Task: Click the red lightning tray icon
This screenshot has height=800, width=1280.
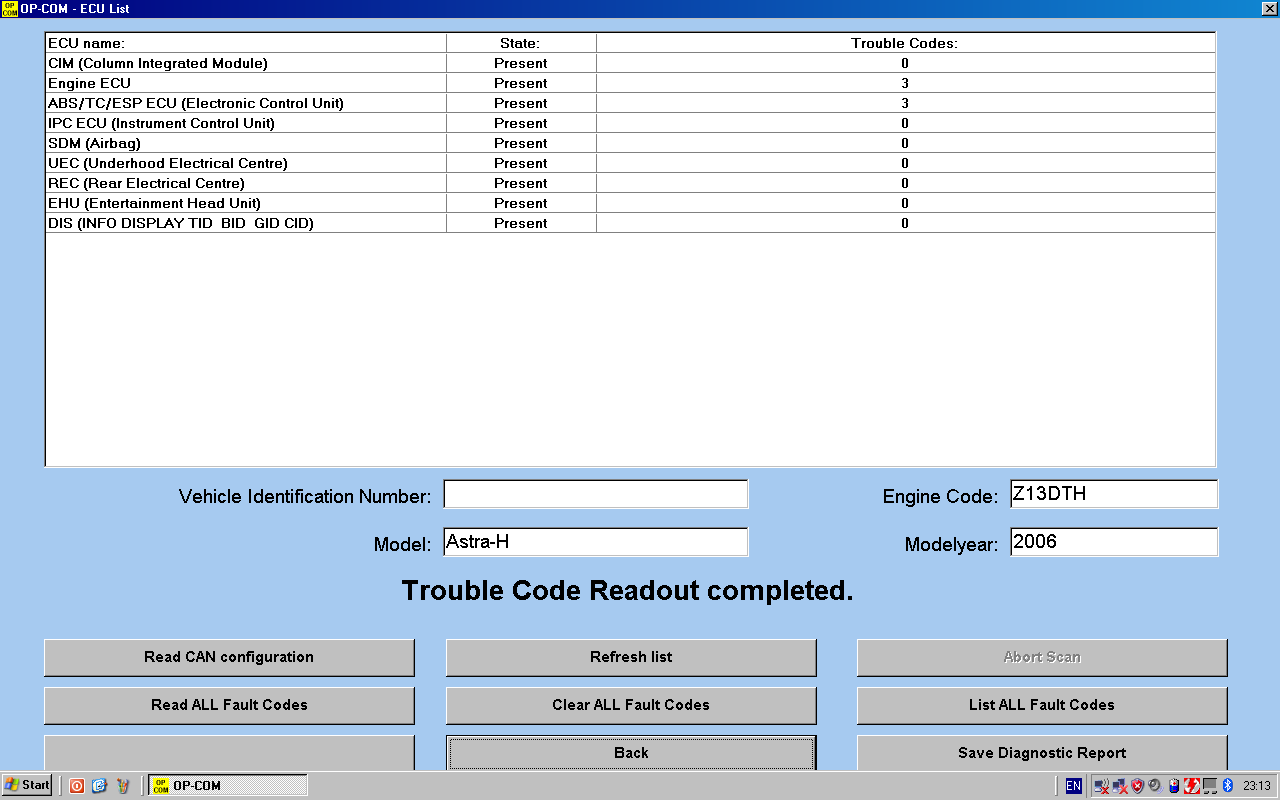Action: click(x=1192, y=786)
